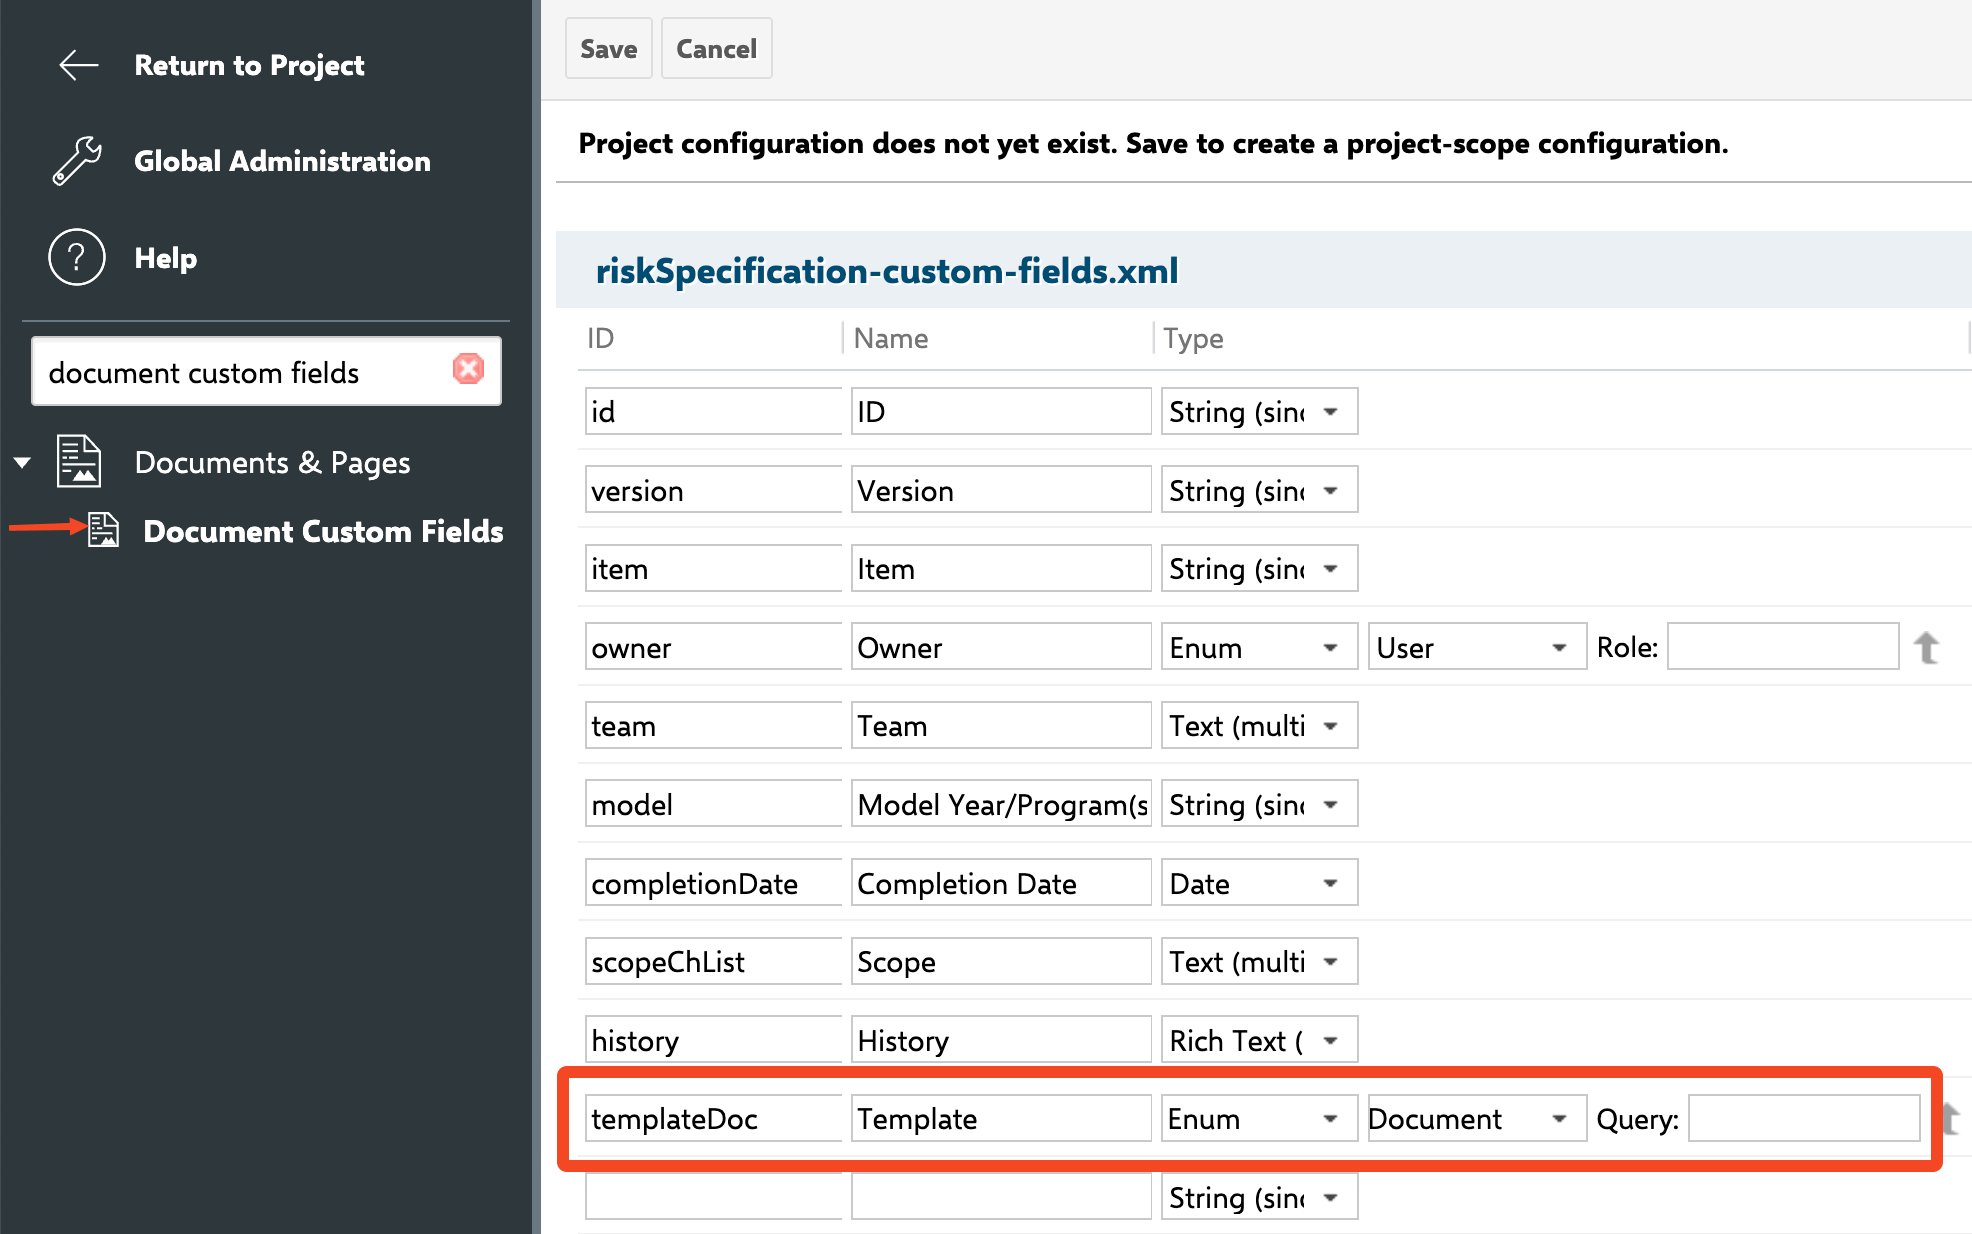Click the up arrow icon in owner row
The width and height of the screenshot is (1972, 1234).
tap(1927, 647)
